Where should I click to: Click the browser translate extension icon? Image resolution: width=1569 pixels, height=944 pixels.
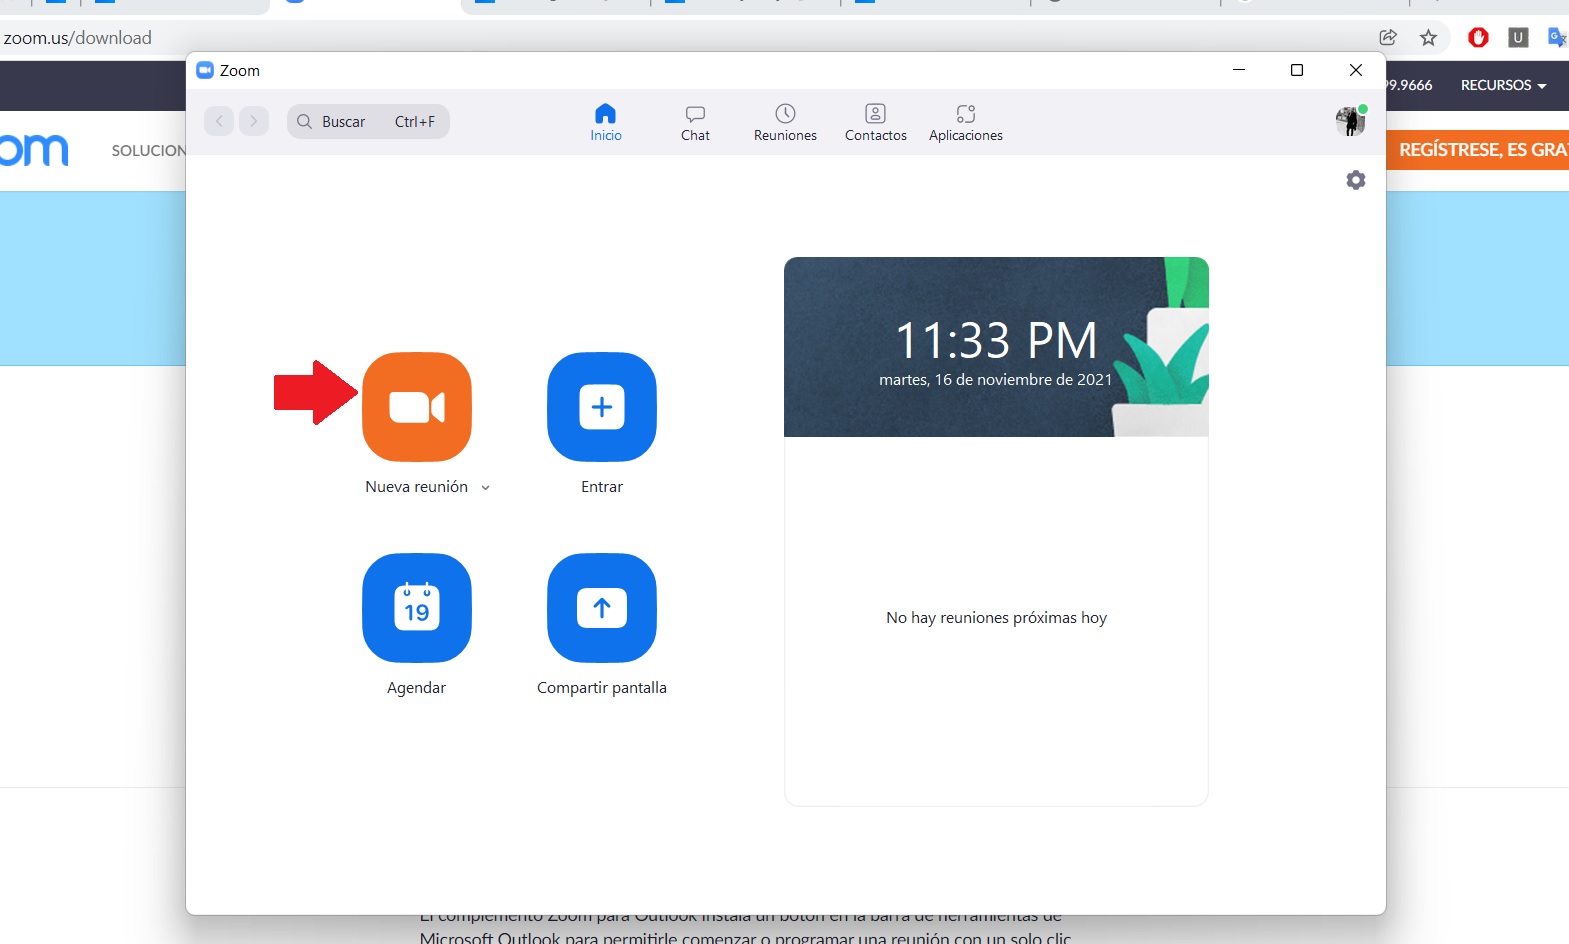[x=1557, y=38]
